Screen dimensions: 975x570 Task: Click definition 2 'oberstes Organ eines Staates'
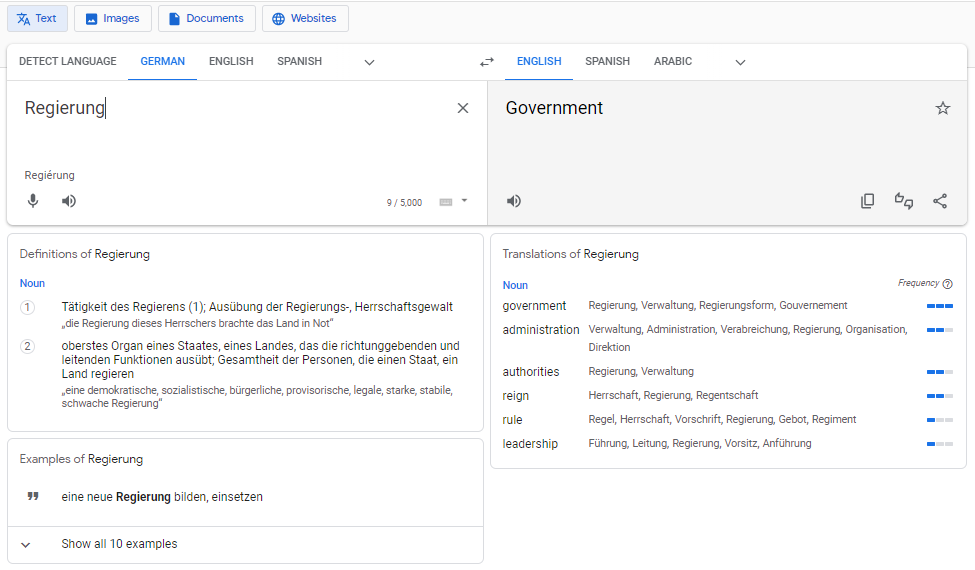[261, 360]
